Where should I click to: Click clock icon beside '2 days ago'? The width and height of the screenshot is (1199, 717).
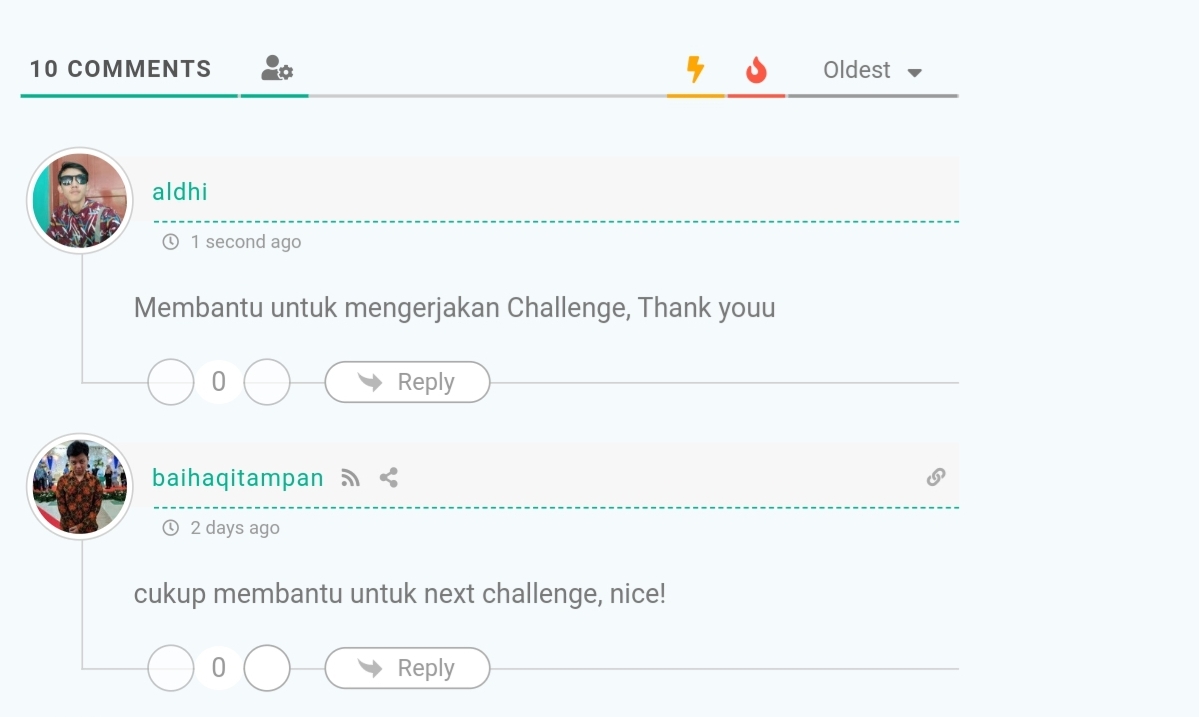pyautogui.click(x=171, y=527)
